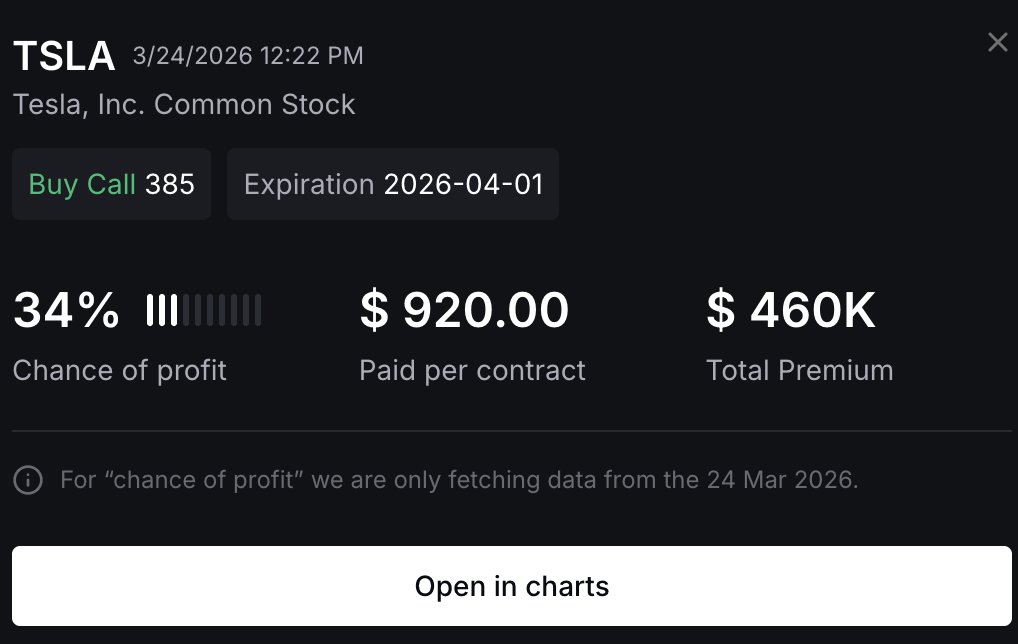Click the Paid per contract label
Screen dimensions: 1018x644
click(x=472, y=371)
